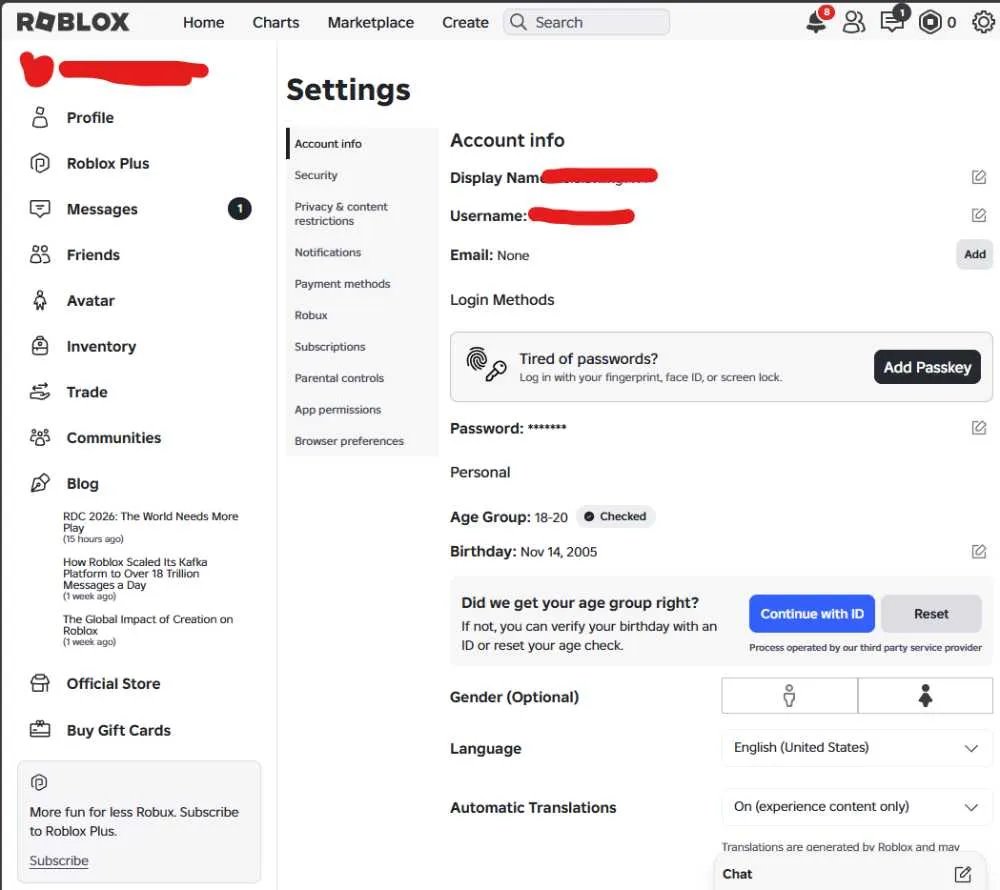
Task: Open the friends/connections icon in top bar
Action: [x=854, y=22]
